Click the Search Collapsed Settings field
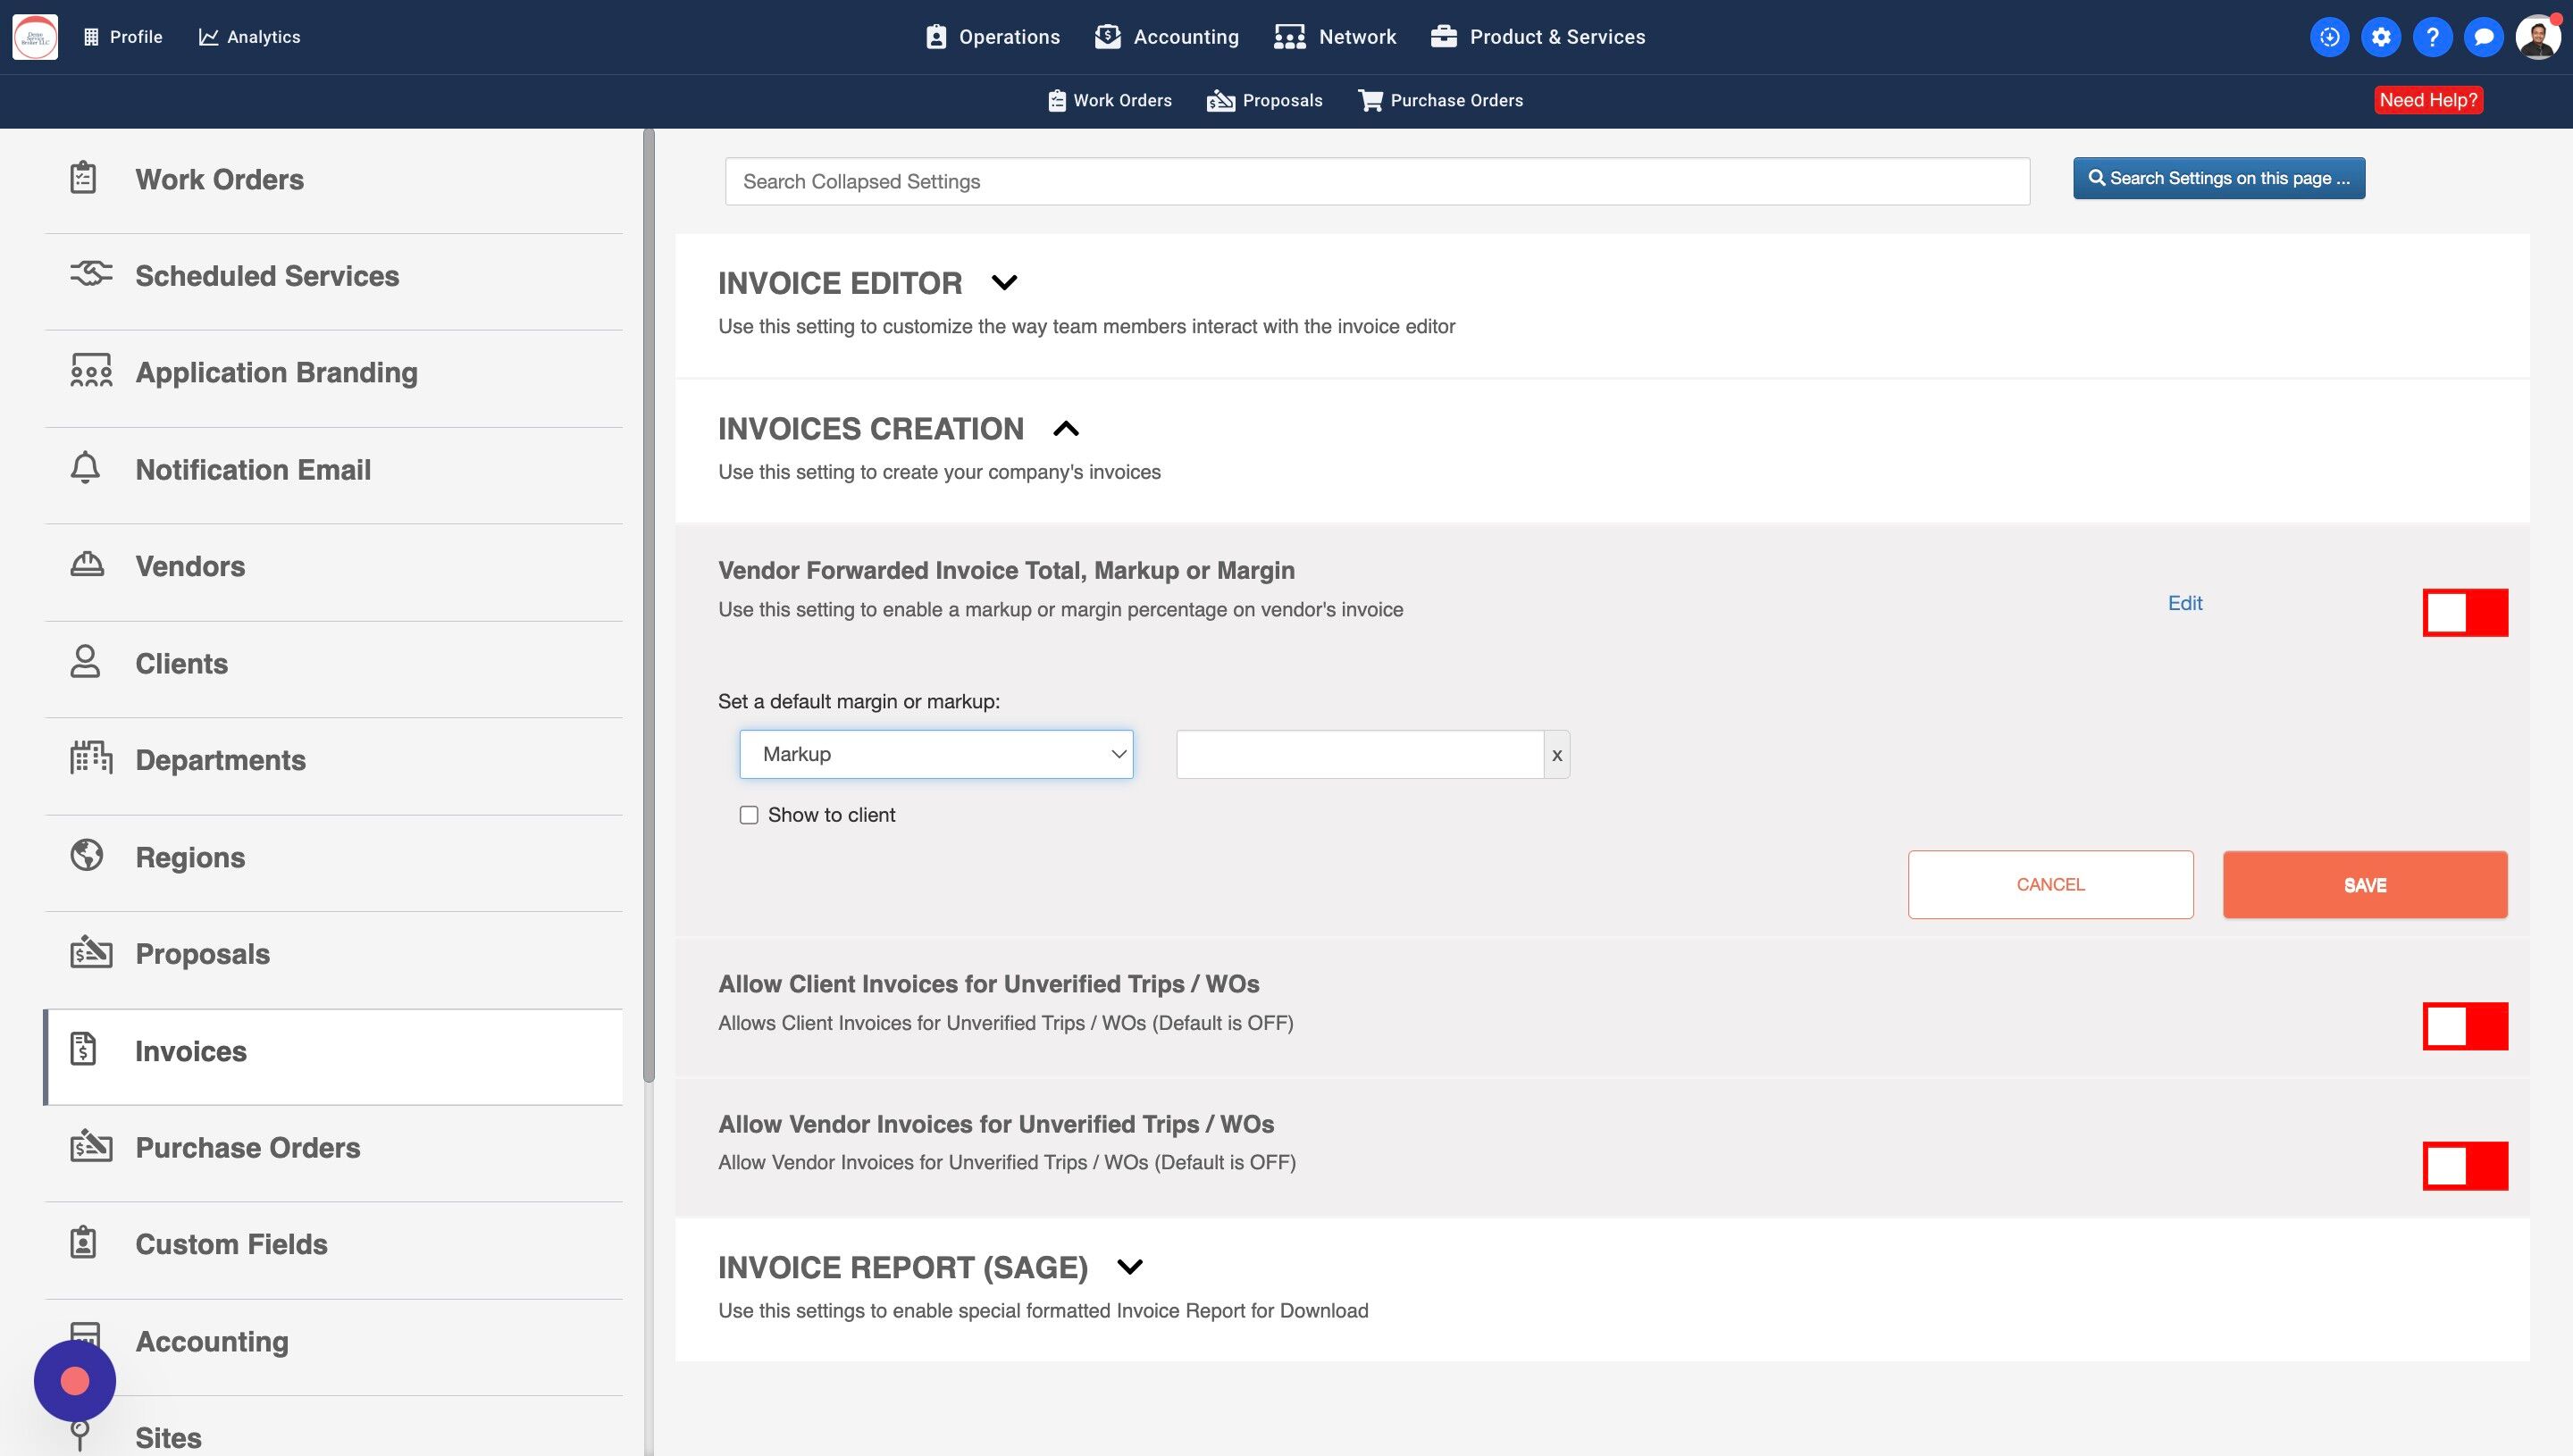This screenshot has width=2573, height=1456. coord(1376,181)
